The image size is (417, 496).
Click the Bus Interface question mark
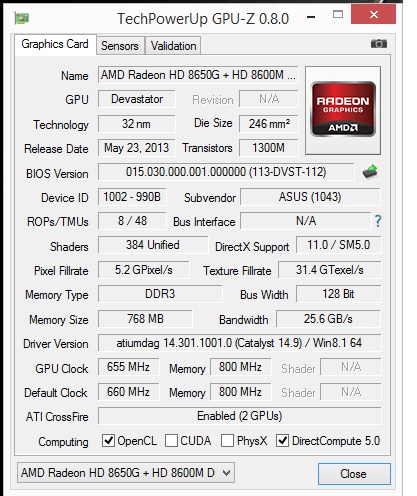[x=378, y=221]
